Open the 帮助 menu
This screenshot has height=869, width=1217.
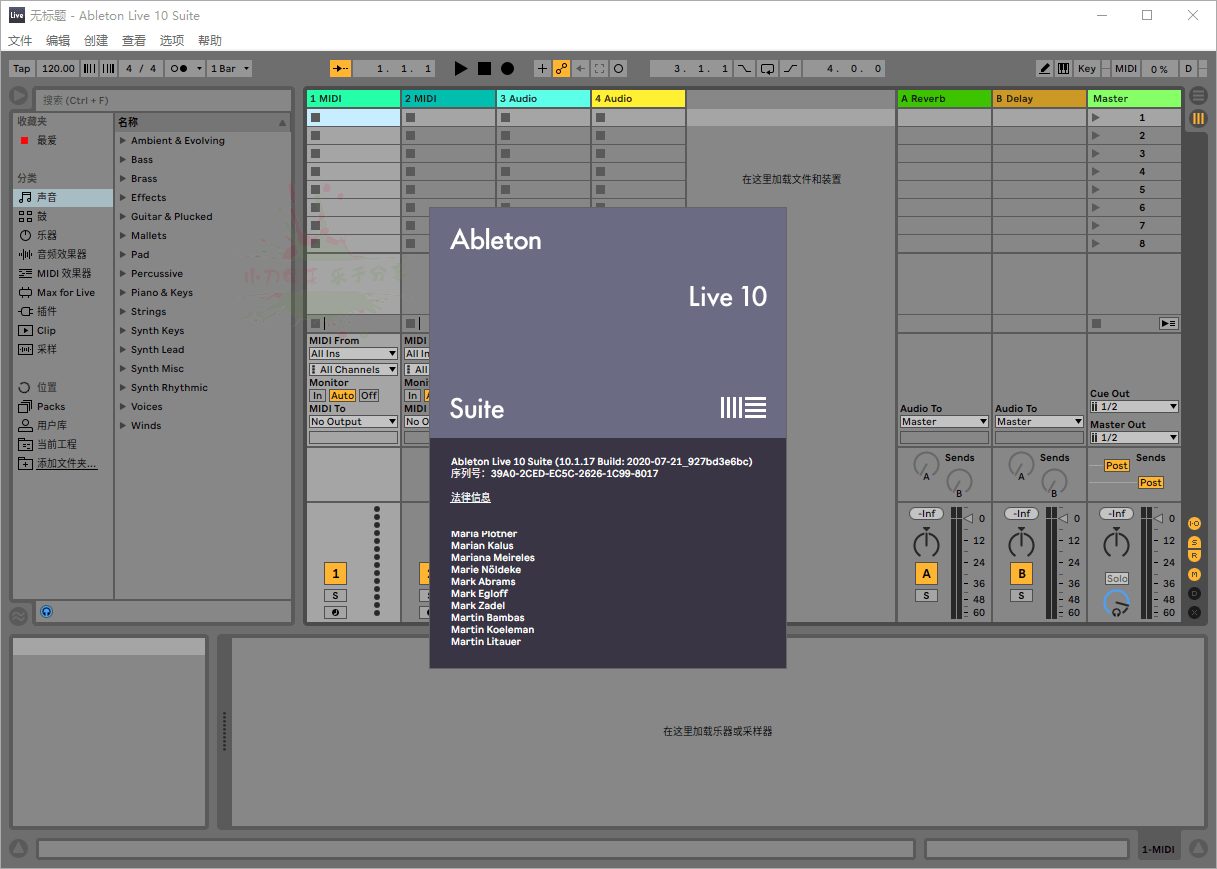pyautogui.click(x=210, y=41)
